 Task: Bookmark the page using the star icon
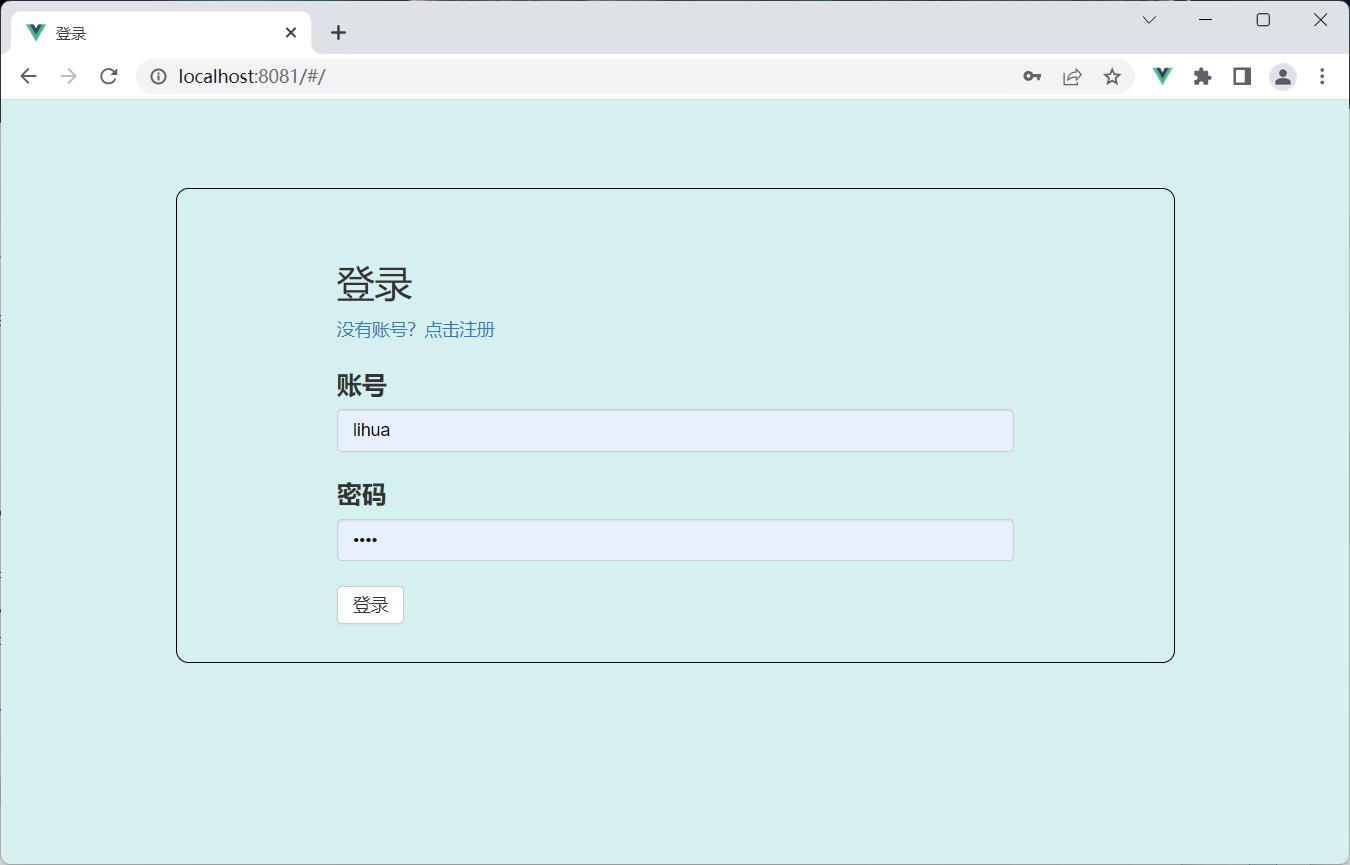(1112, 76)
